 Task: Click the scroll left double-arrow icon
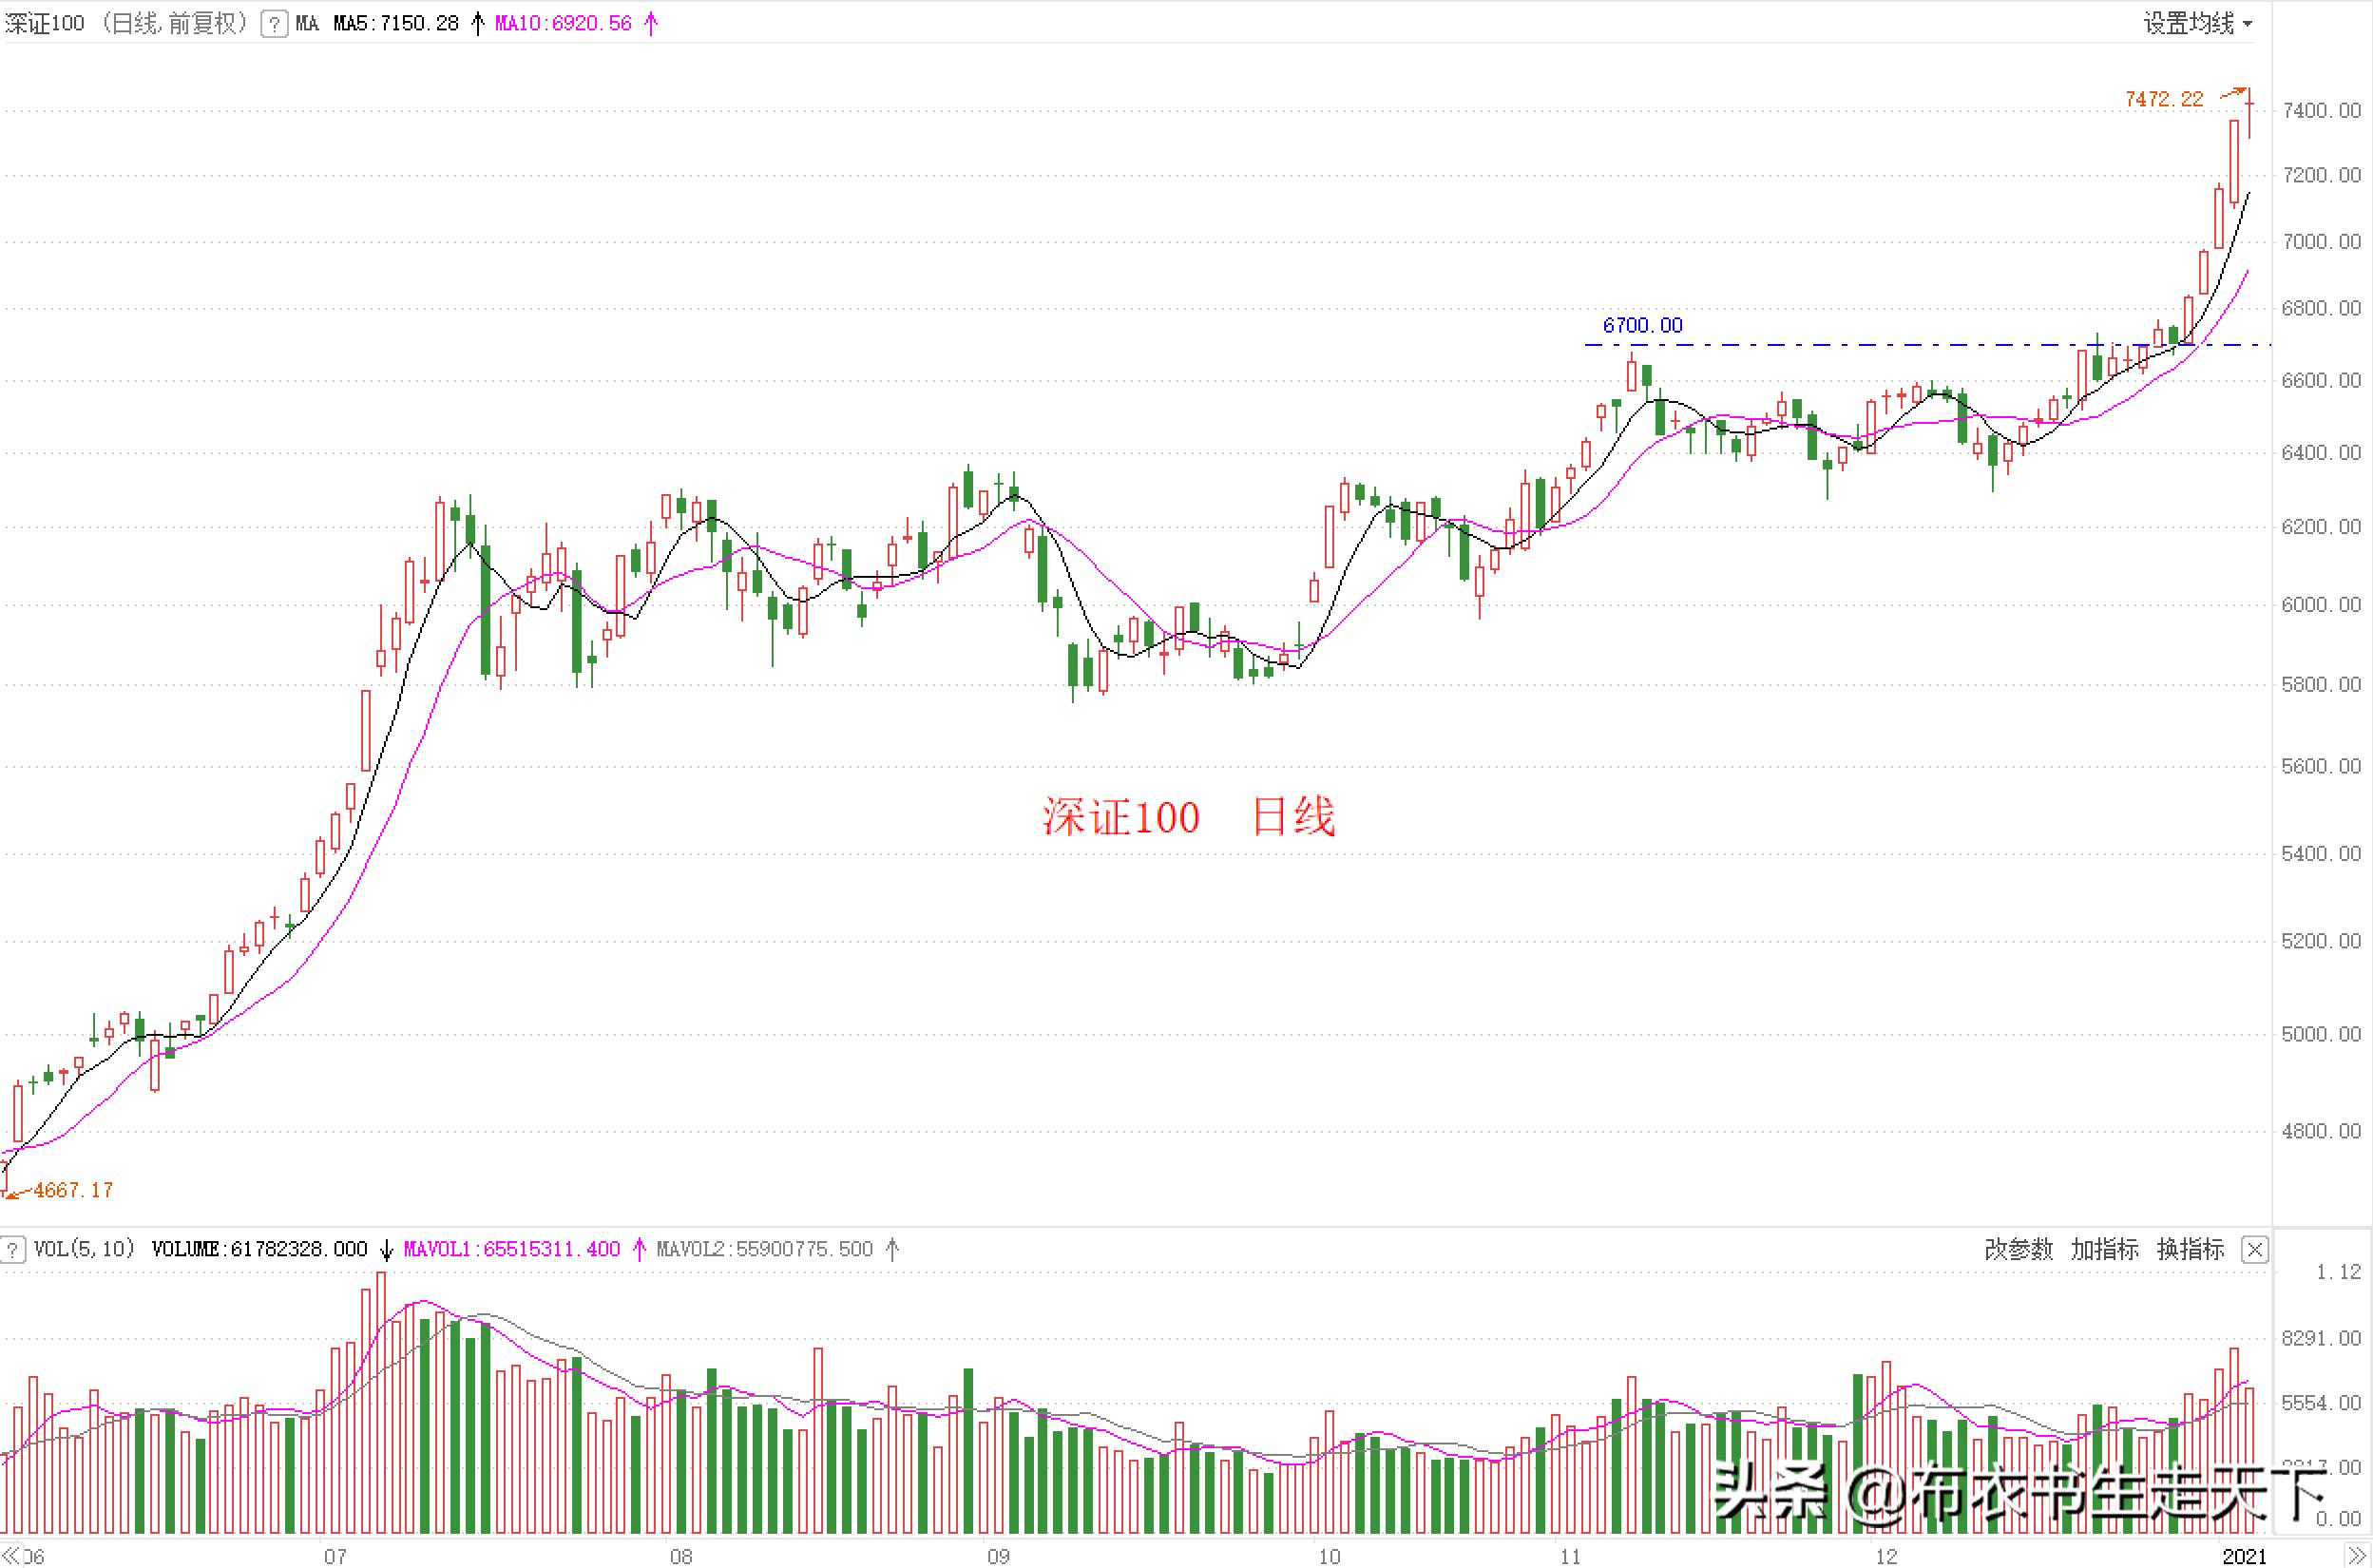[x=11, y=1555]
